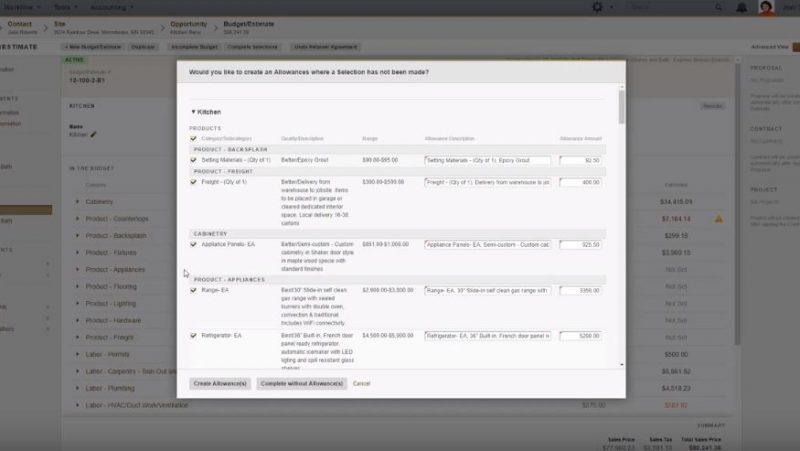Open the Accounting menu
This screenshot has width=800, height=451.
tap(108, 7)
